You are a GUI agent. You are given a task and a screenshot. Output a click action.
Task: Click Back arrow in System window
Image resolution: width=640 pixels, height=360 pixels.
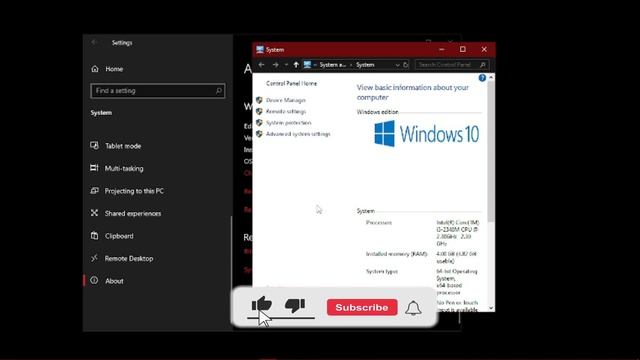pos(262,65)
